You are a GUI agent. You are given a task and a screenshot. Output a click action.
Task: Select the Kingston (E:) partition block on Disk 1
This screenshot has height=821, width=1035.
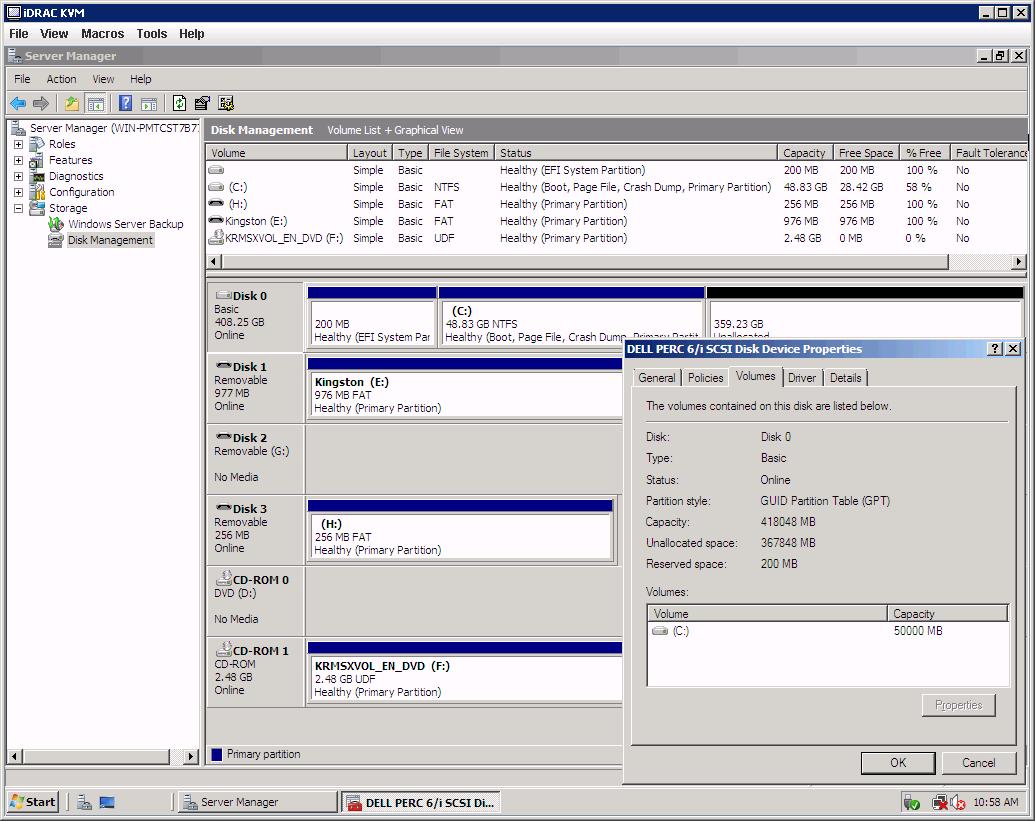[465, 388]
